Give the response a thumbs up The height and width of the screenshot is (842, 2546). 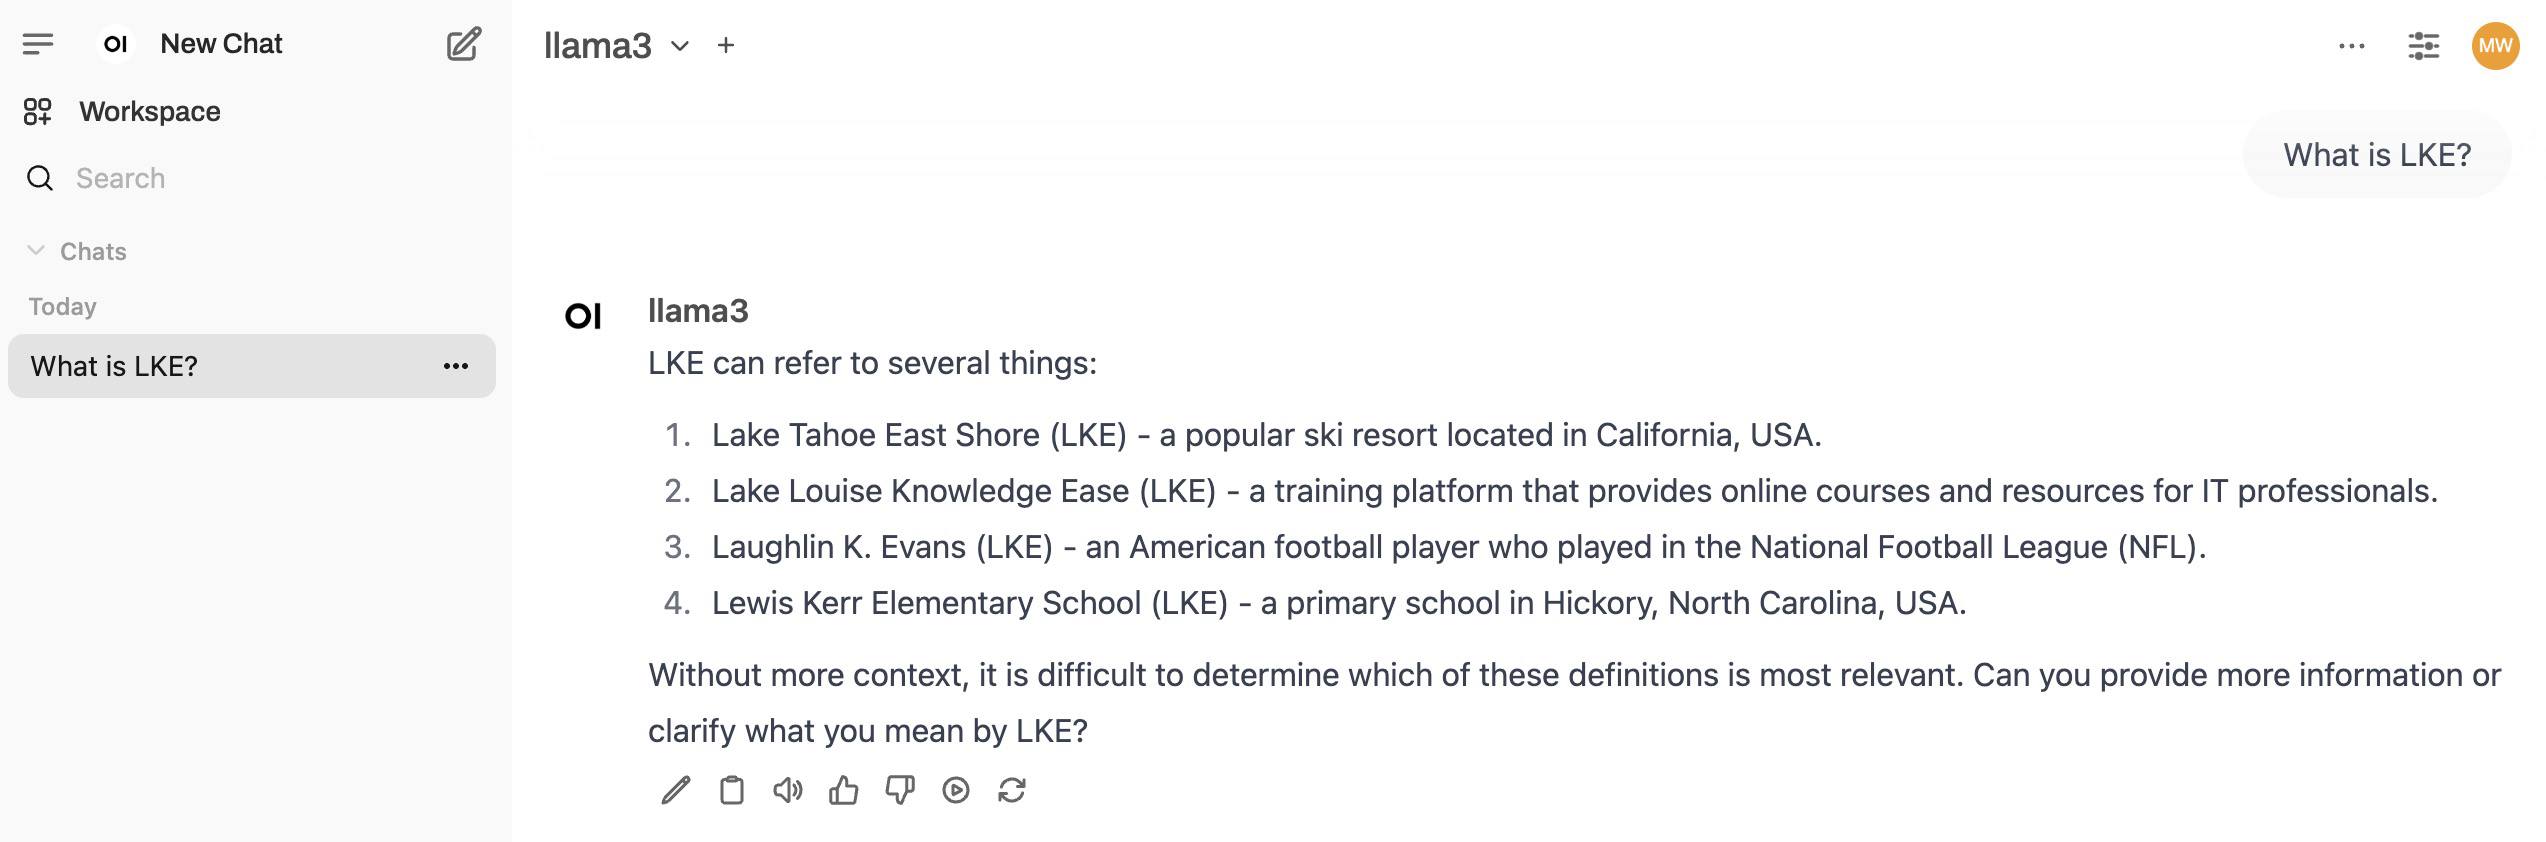click(844, 791)
